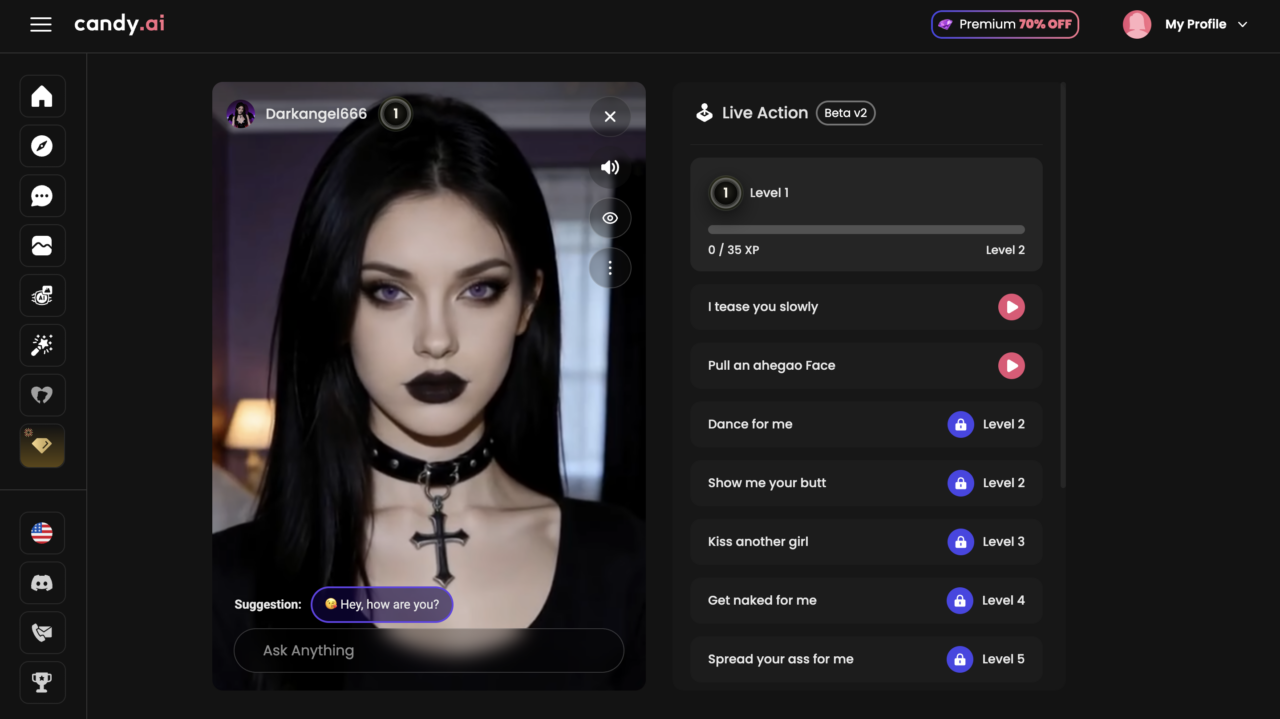Click the Darkangel666 name text
The width and height of the screenshot is (1280, 719).
(316, 114)
